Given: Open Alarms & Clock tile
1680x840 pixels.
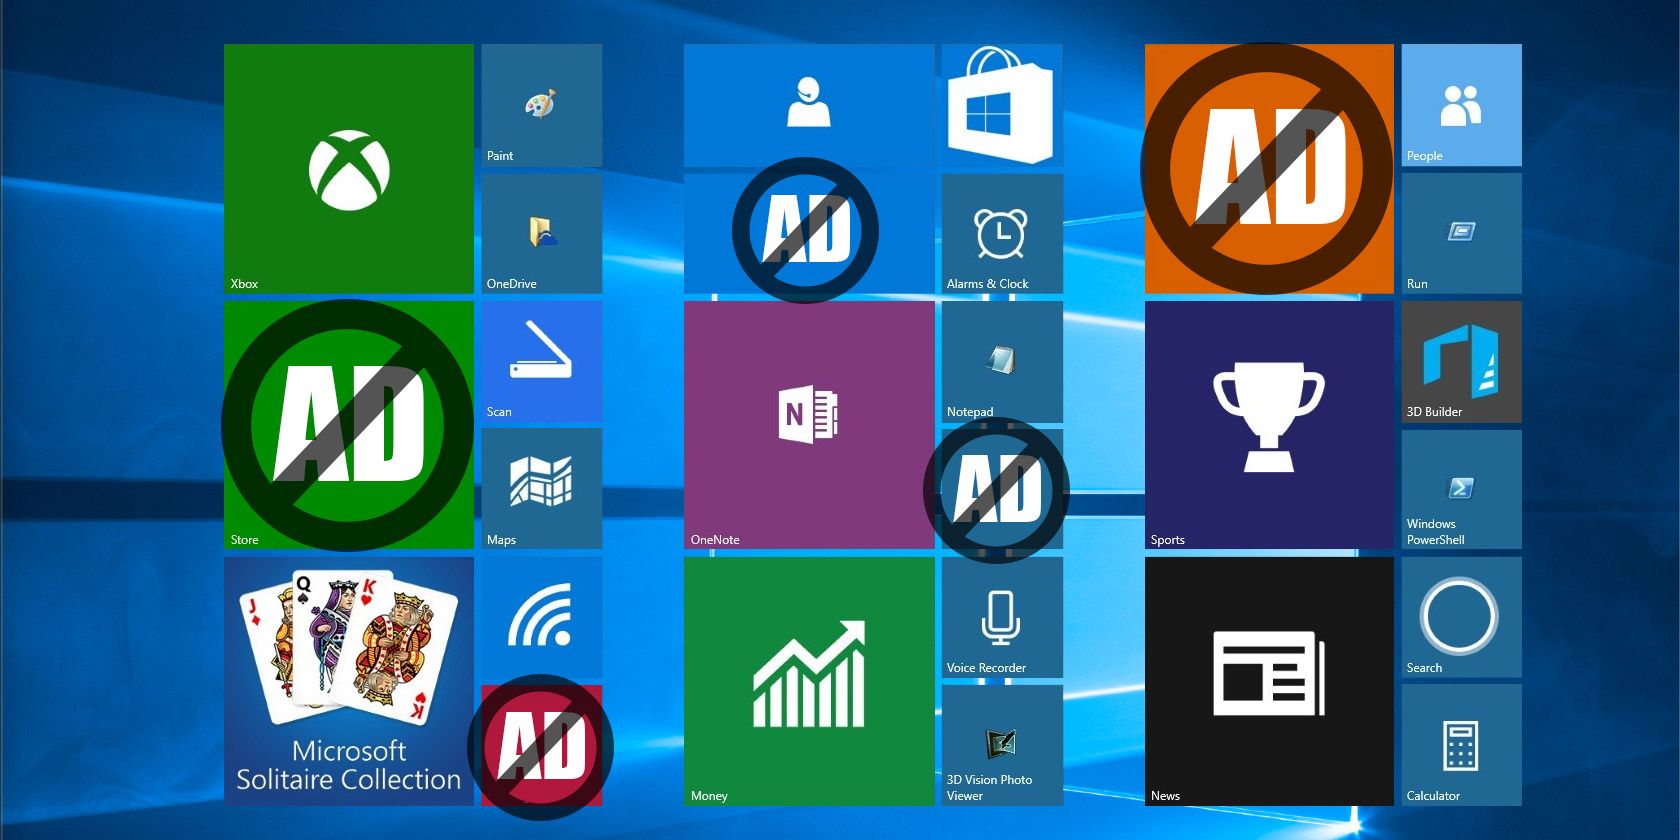Looking at the screenshot, I should 1002,234.
